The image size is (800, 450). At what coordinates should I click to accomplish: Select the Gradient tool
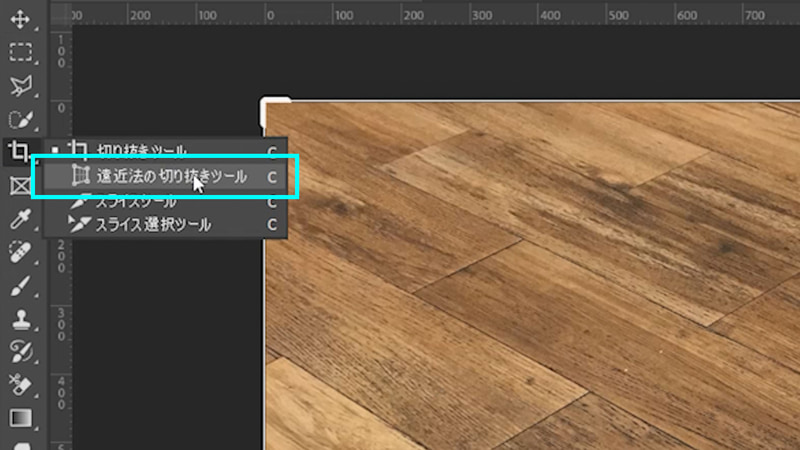20,418
